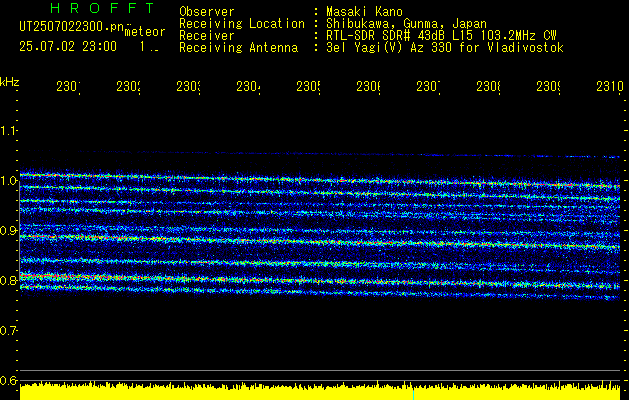This screenshot has height=400, width=629.
Task: Click the 2304 time axis marker
Action: click(x=248, y=86)
